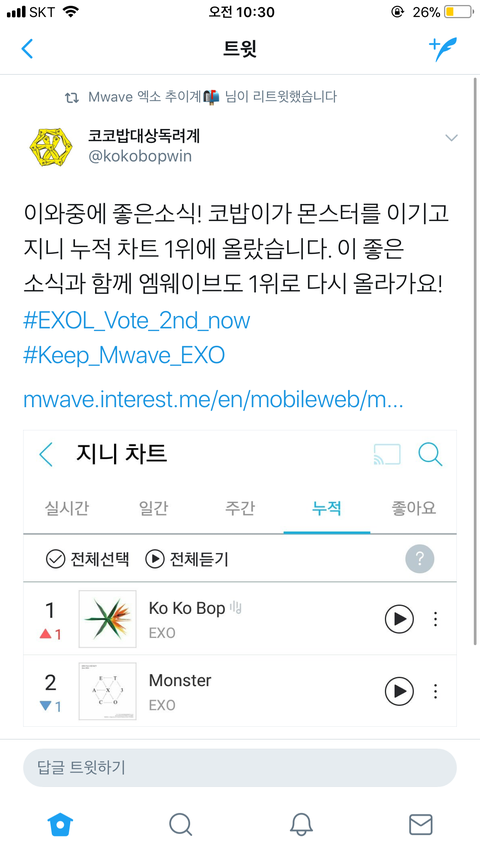This screenshot has height=853, width=480.
Task: Tap the reply tweet input field
Action: pos(239,768)
